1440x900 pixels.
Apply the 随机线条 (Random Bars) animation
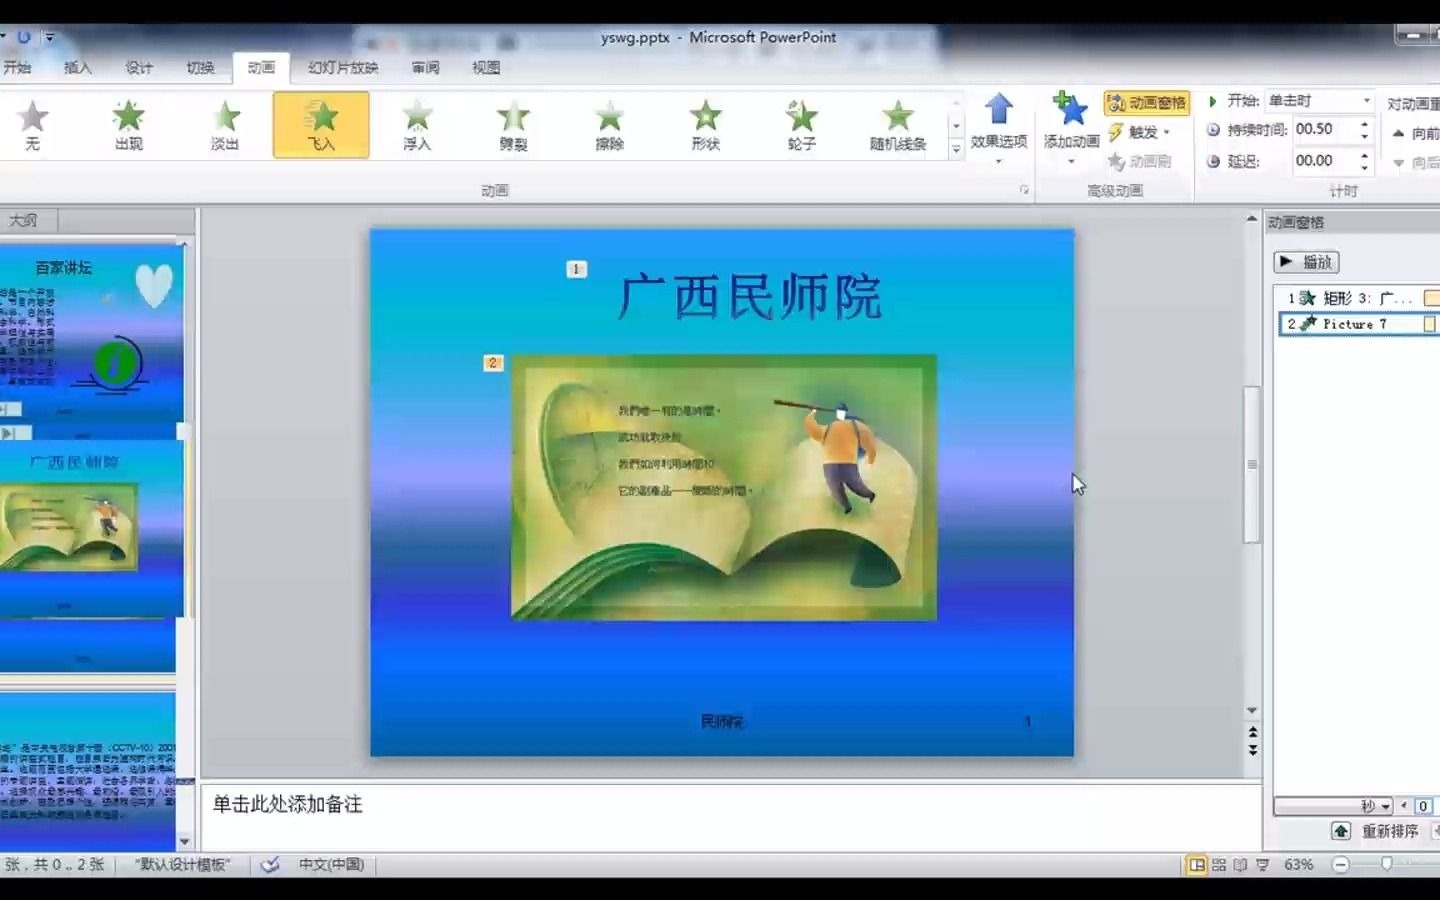(x=898, y=125)
